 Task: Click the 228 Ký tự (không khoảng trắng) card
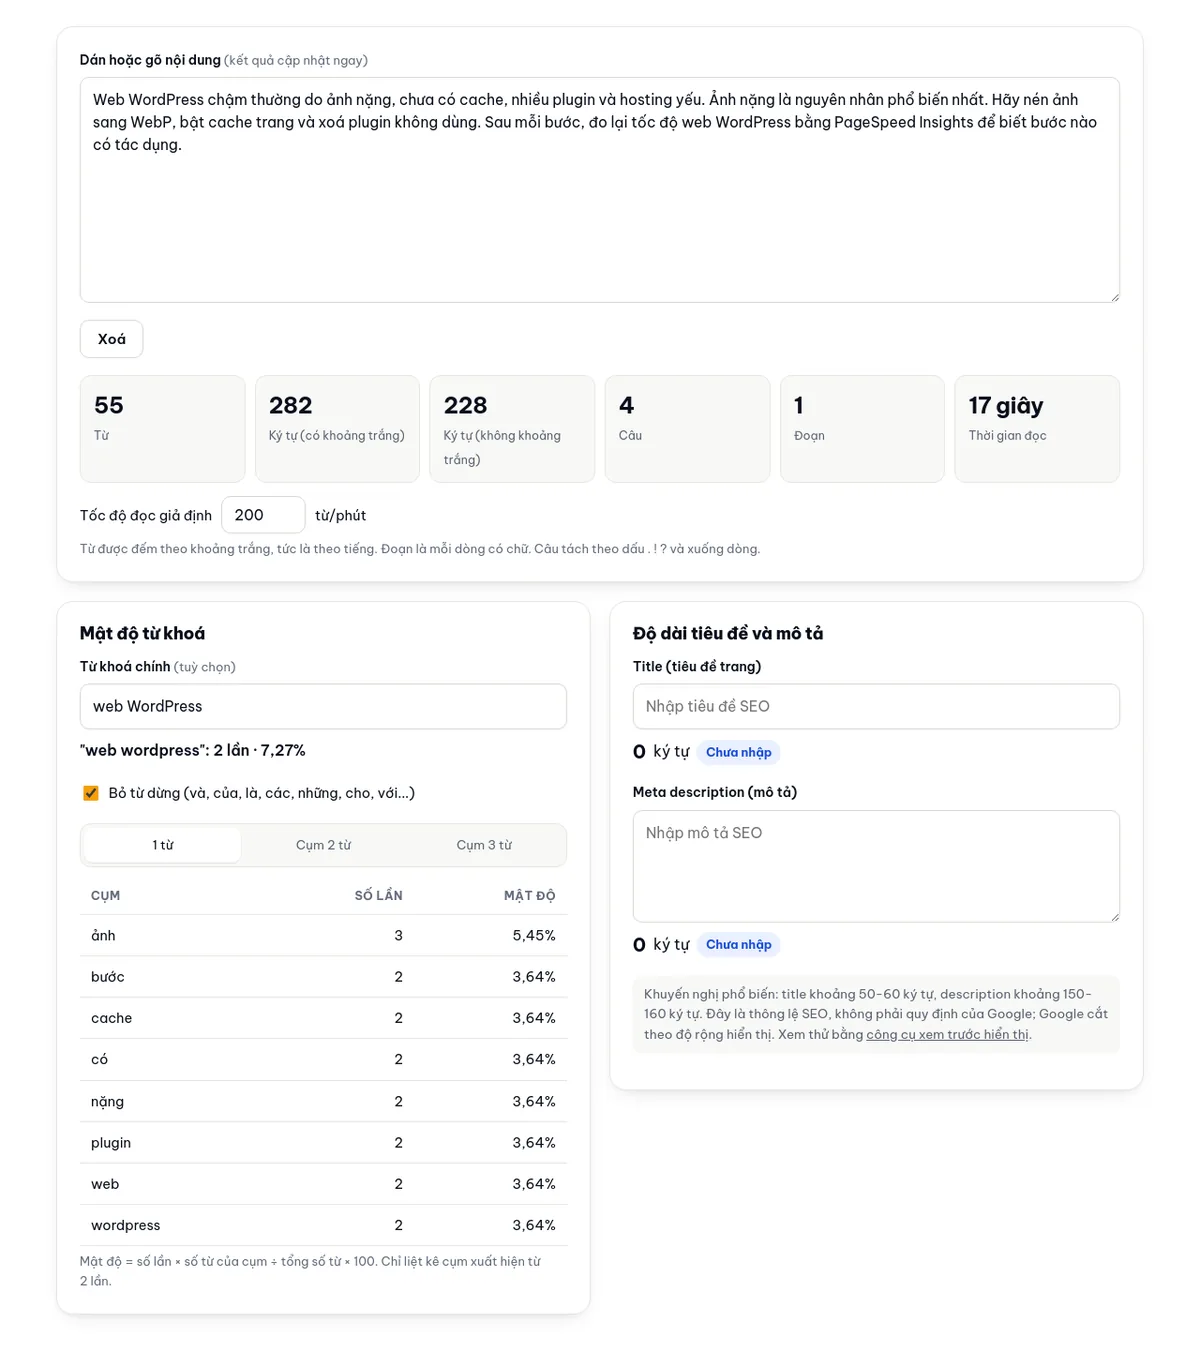click(512, 429)
